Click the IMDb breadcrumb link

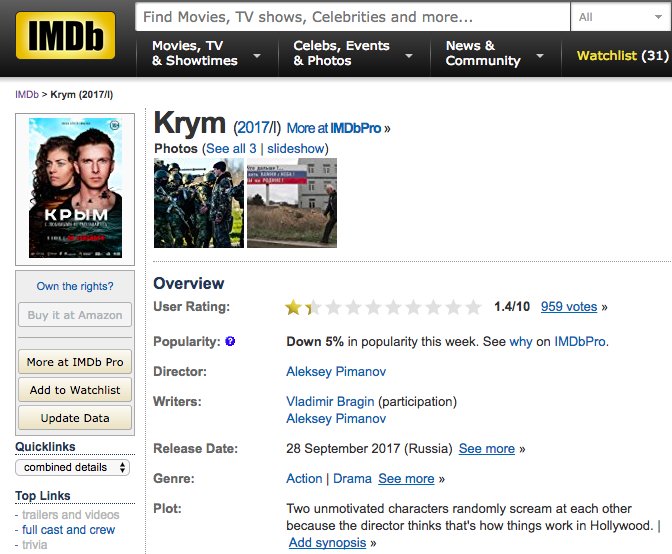point(27,94)
